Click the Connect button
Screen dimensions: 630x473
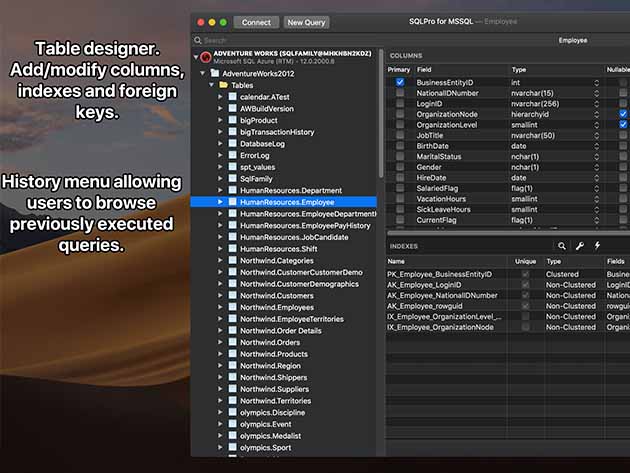coord(256,23)
